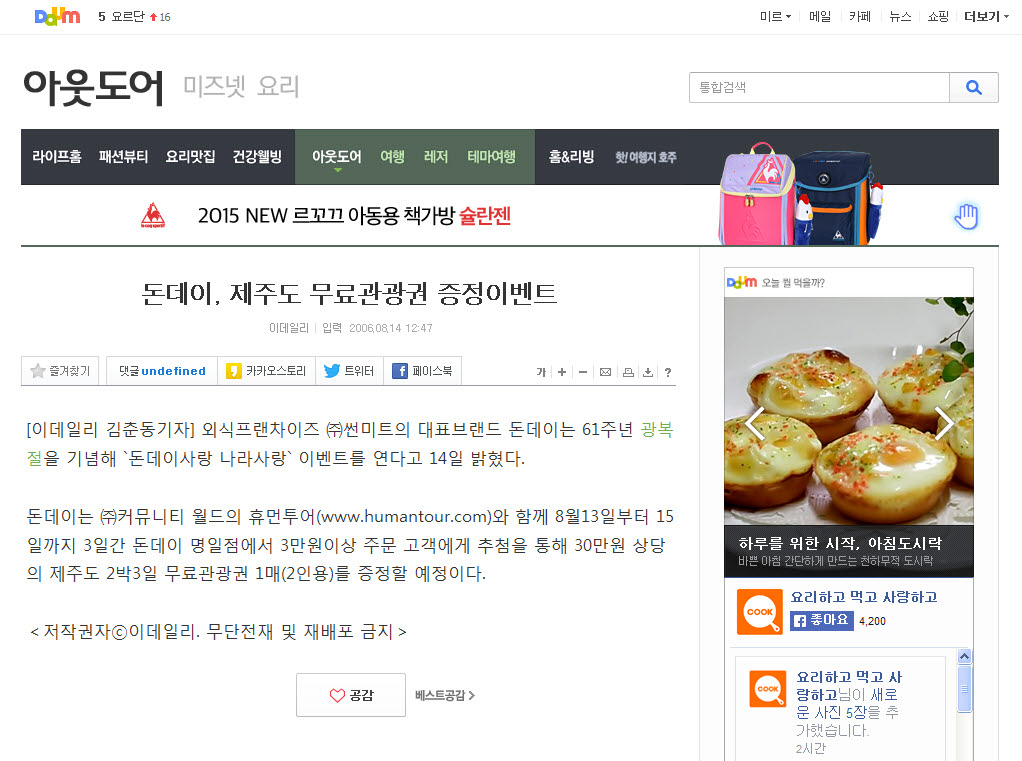Open 베스트공감 link
The height and width of the screenshot is (761, 1022).
(x=445, y=695)
